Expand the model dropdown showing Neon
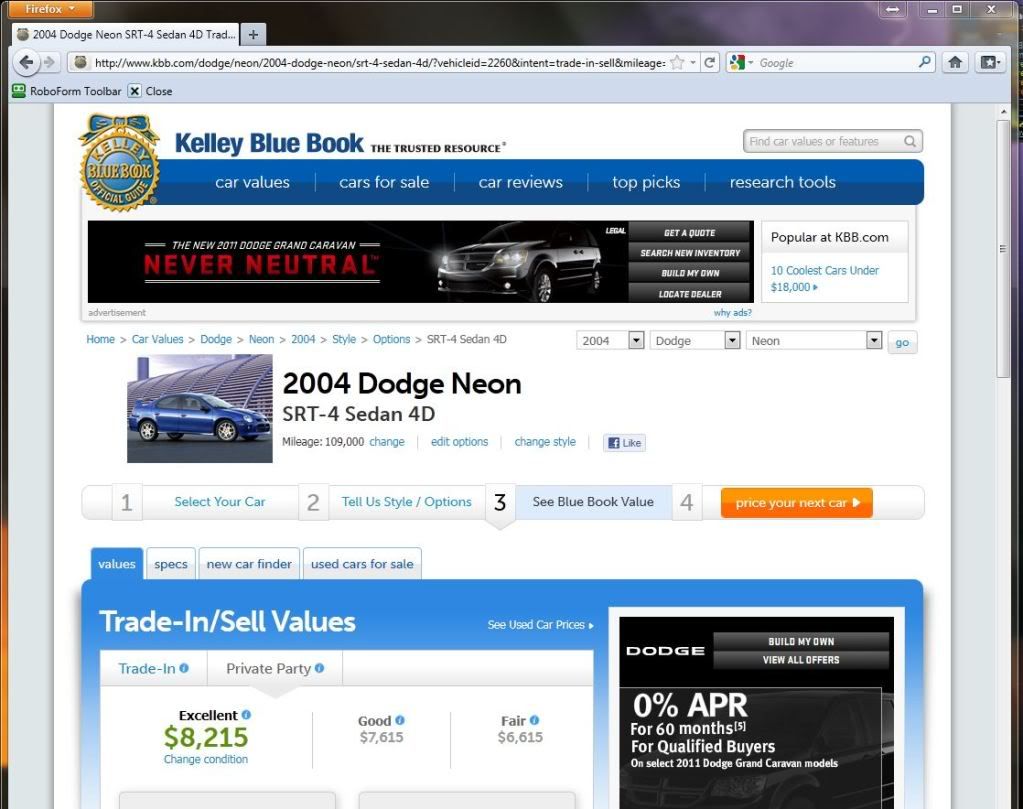 [x=874, y=340]
